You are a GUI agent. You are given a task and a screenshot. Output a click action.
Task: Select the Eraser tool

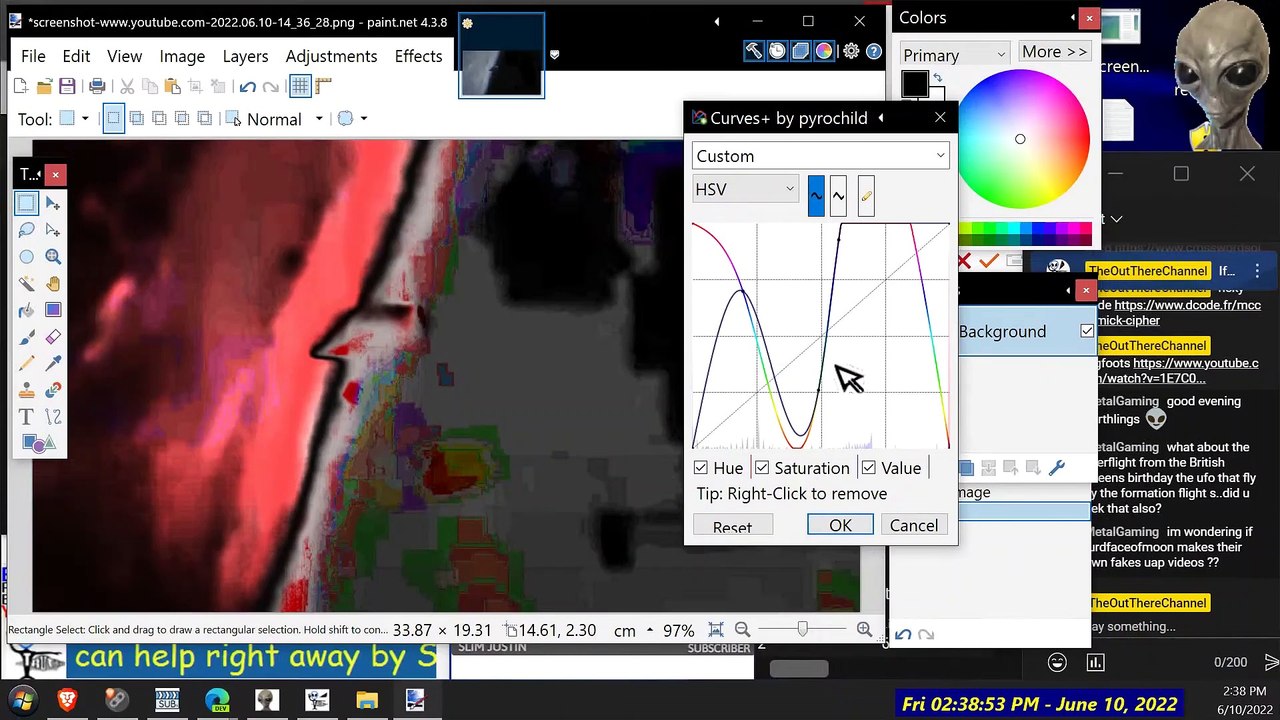click(53, 337)
